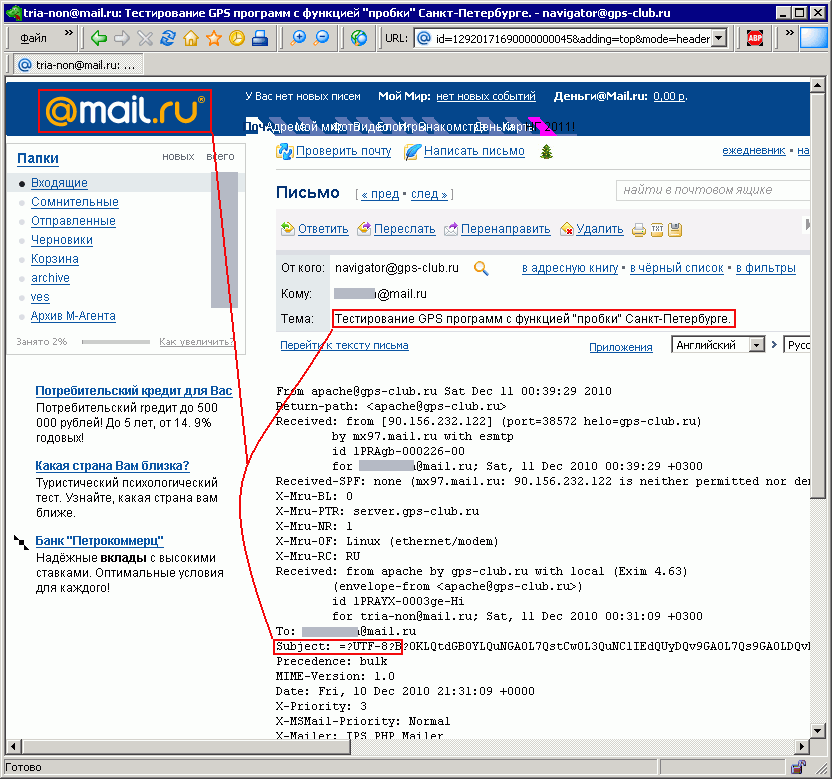Click the в фильтры link
The height and width of the screenshot is (779, 832).
pyautogui.click(x=766, y=269)
